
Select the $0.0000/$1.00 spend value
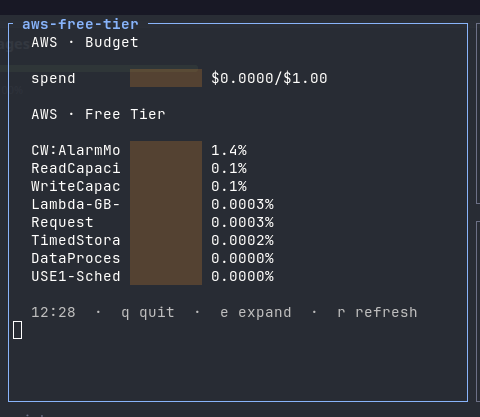click(x=269, y=78)
